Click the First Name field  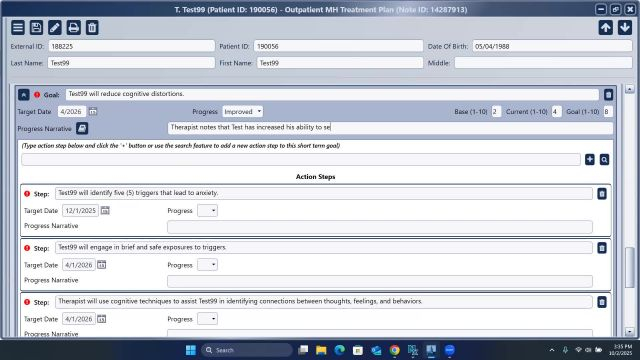click(340, 63)
